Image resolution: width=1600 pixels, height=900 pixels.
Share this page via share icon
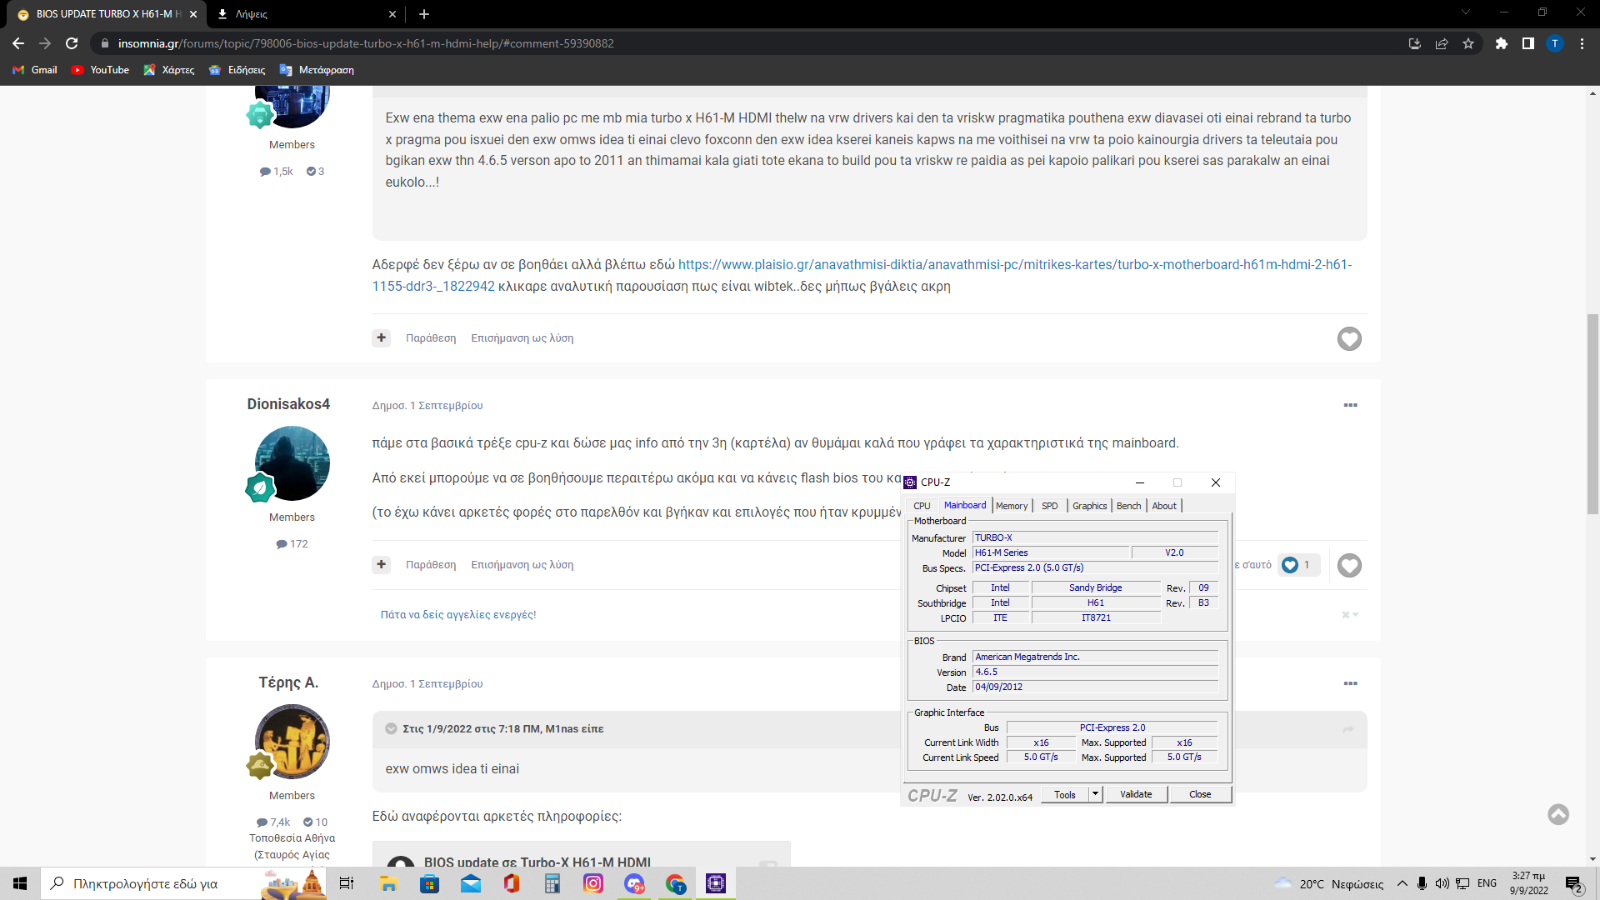coord(1441,43)
